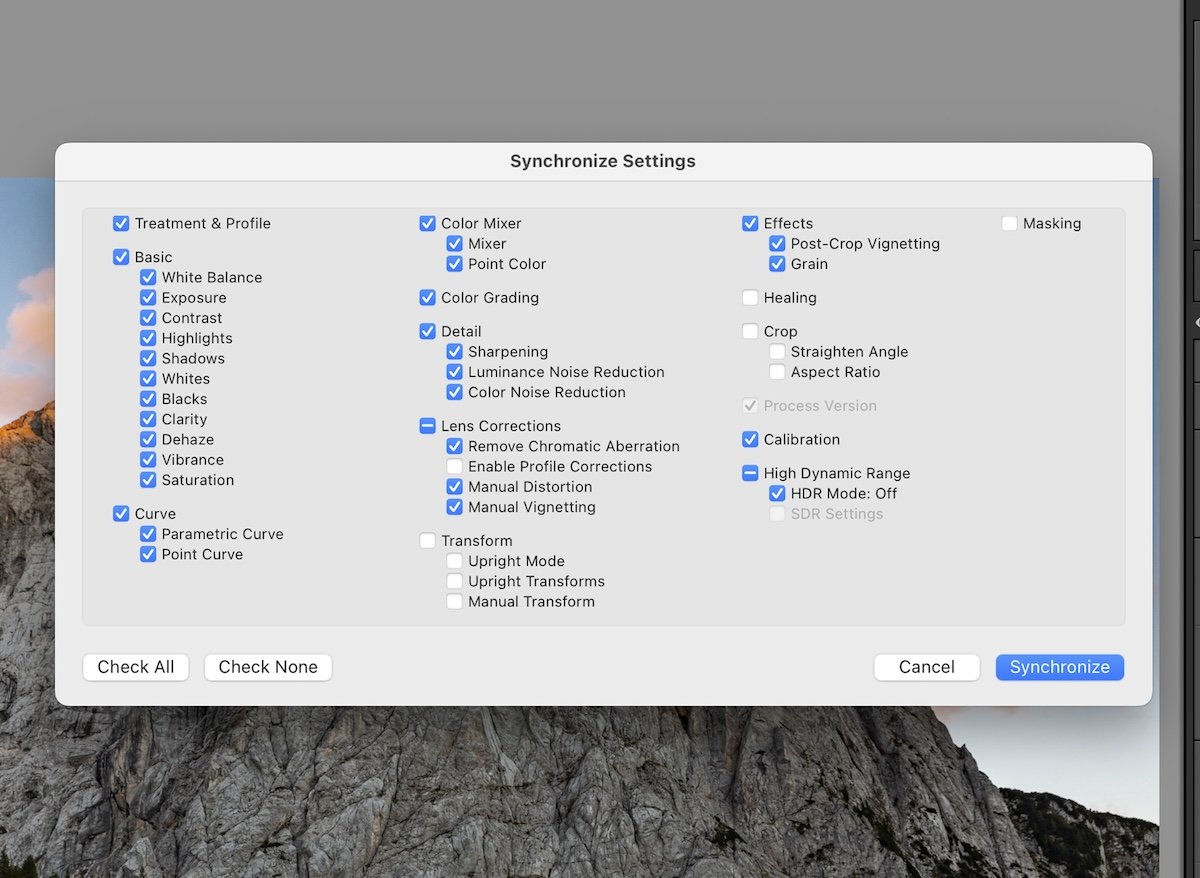Disable the White Balance setting
This screenshot has width=1200, height=878.
point(148,277)
